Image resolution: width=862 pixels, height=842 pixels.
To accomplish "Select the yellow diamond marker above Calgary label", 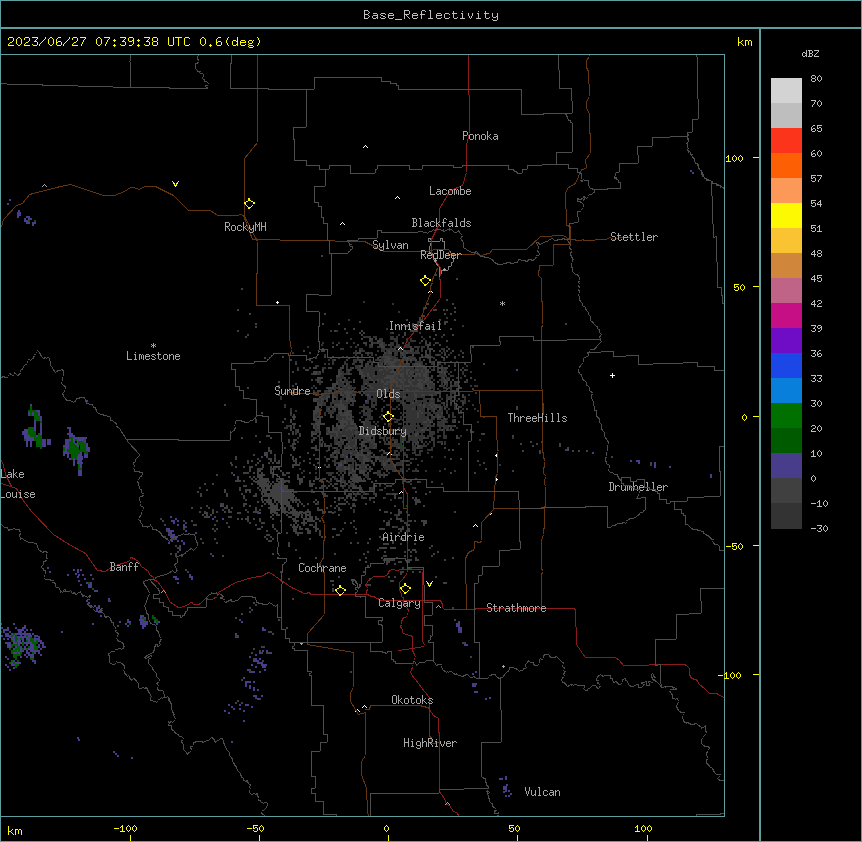I will click(405, 589).
